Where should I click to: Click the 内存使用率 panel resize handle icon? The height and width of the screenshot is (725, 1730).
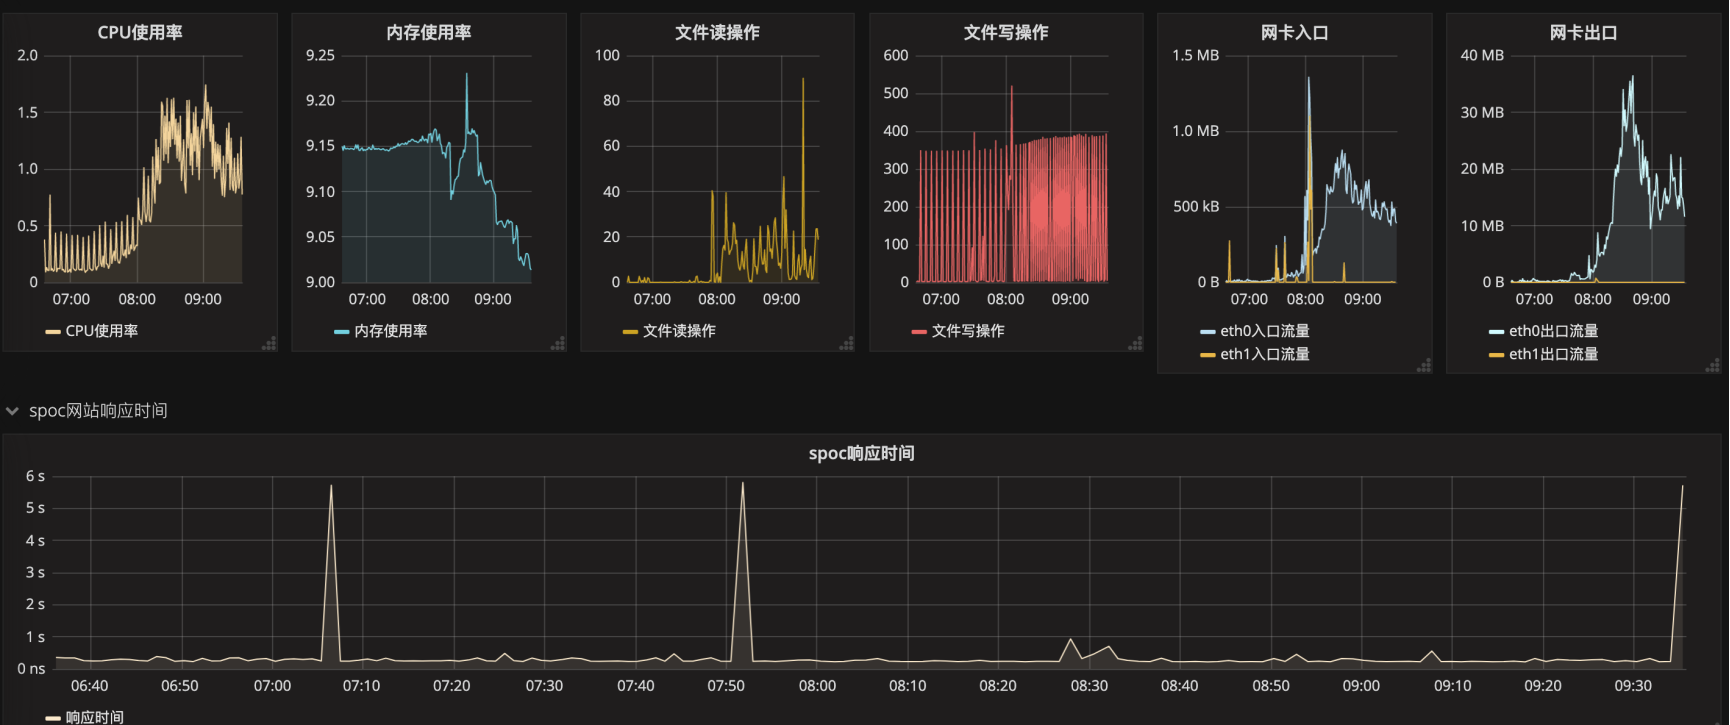[558, 343]
